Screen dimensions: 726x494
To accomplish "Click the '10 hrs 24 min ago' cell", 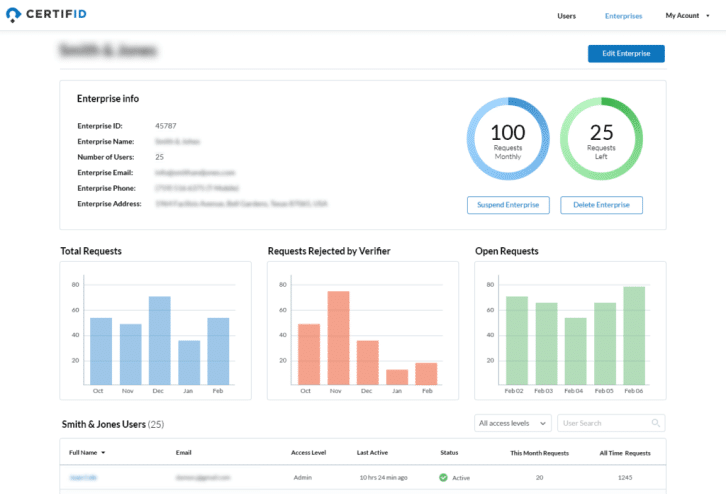I will [x=383, y=477].
